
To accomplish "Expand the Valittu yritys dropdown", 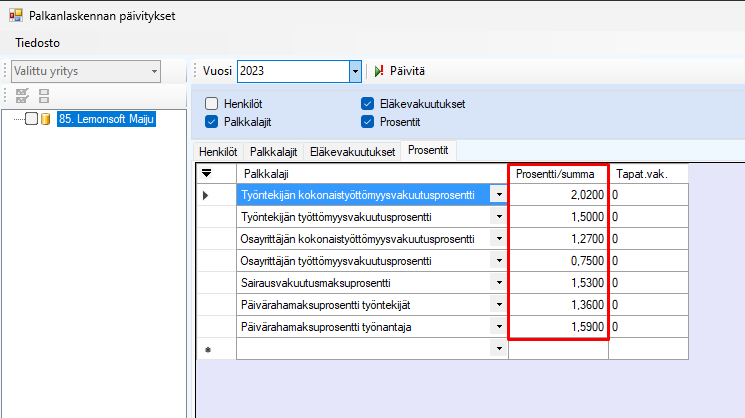I will 154,71.
